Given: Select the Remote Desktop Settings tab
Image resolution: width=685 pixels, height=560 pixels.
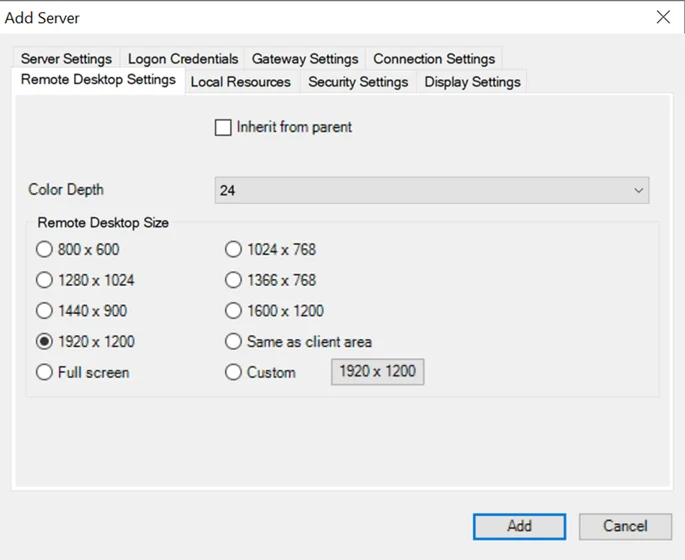Looking at the screenshot, I should (x=98, y=80).
